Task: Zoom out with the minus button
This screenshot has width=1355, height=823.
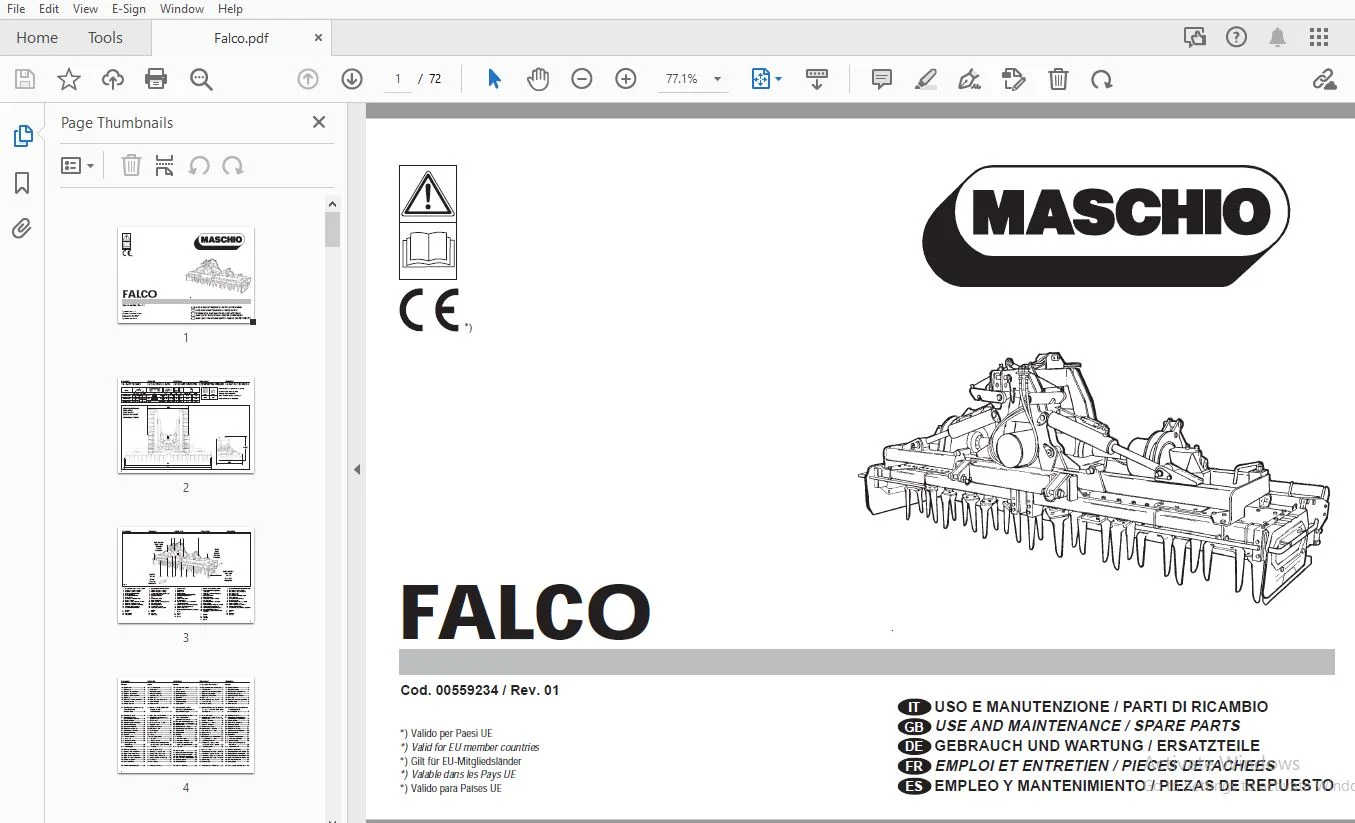Action: pos(582,79)
